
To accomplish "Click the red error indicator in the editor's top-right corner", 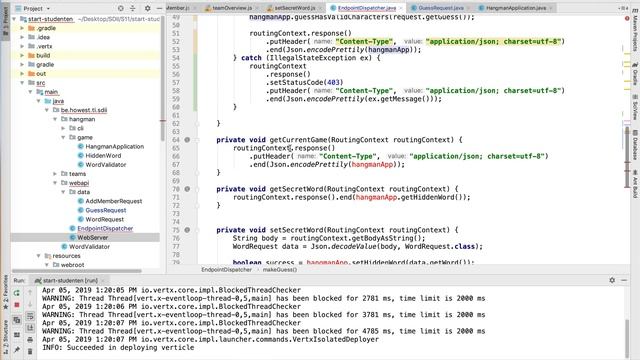I will [x=627, y=18].
